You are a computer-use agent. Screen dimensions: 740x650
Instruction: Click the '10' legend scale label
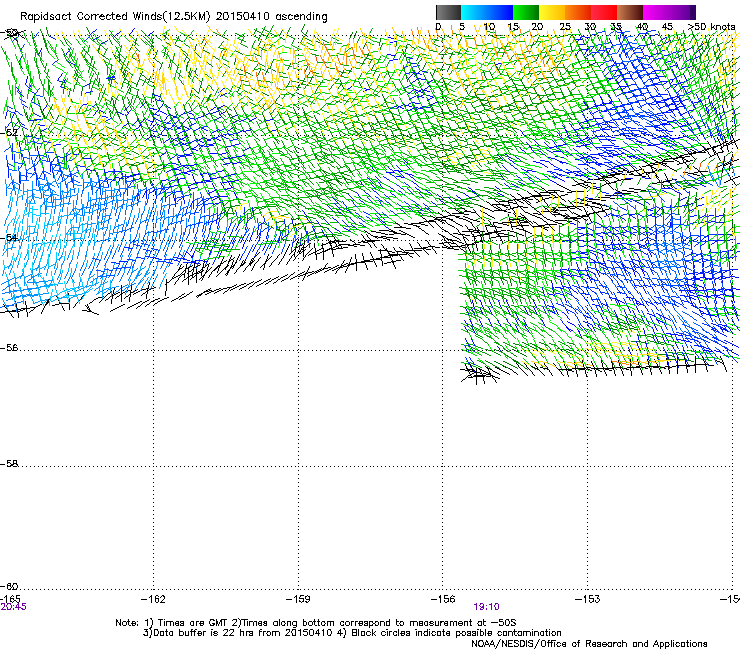489,27
